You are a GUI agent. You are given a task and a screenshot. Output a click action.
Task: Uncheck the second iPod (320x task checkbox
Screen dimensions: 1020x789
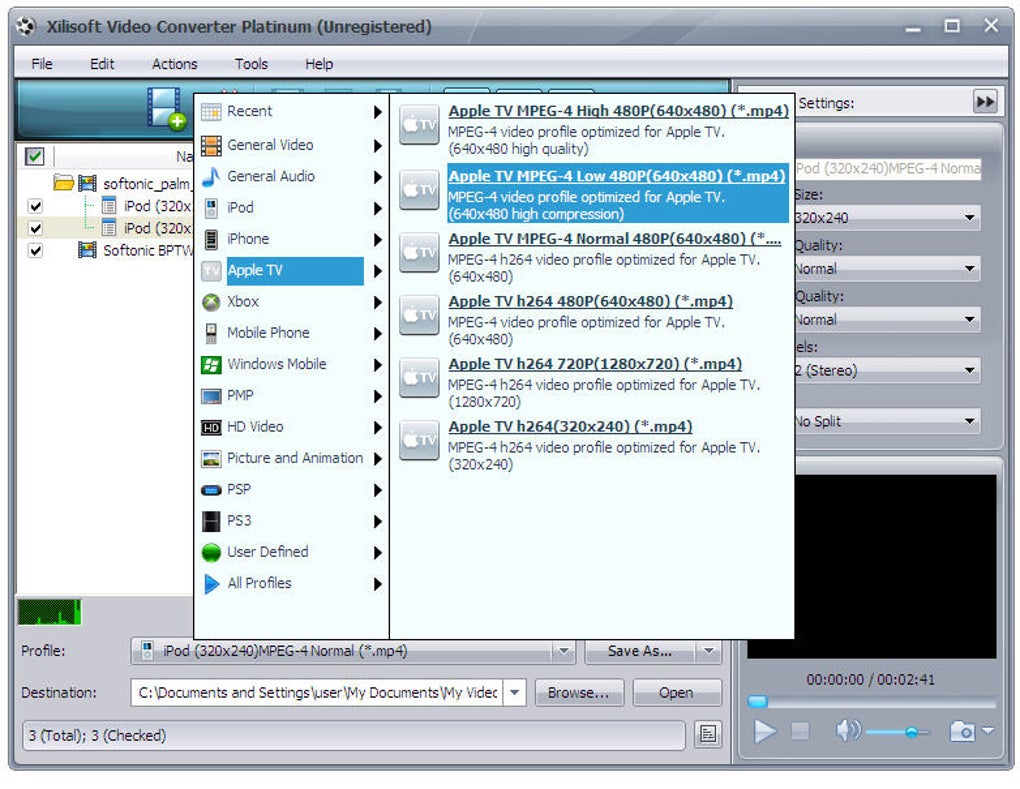[x=35, y=228]
